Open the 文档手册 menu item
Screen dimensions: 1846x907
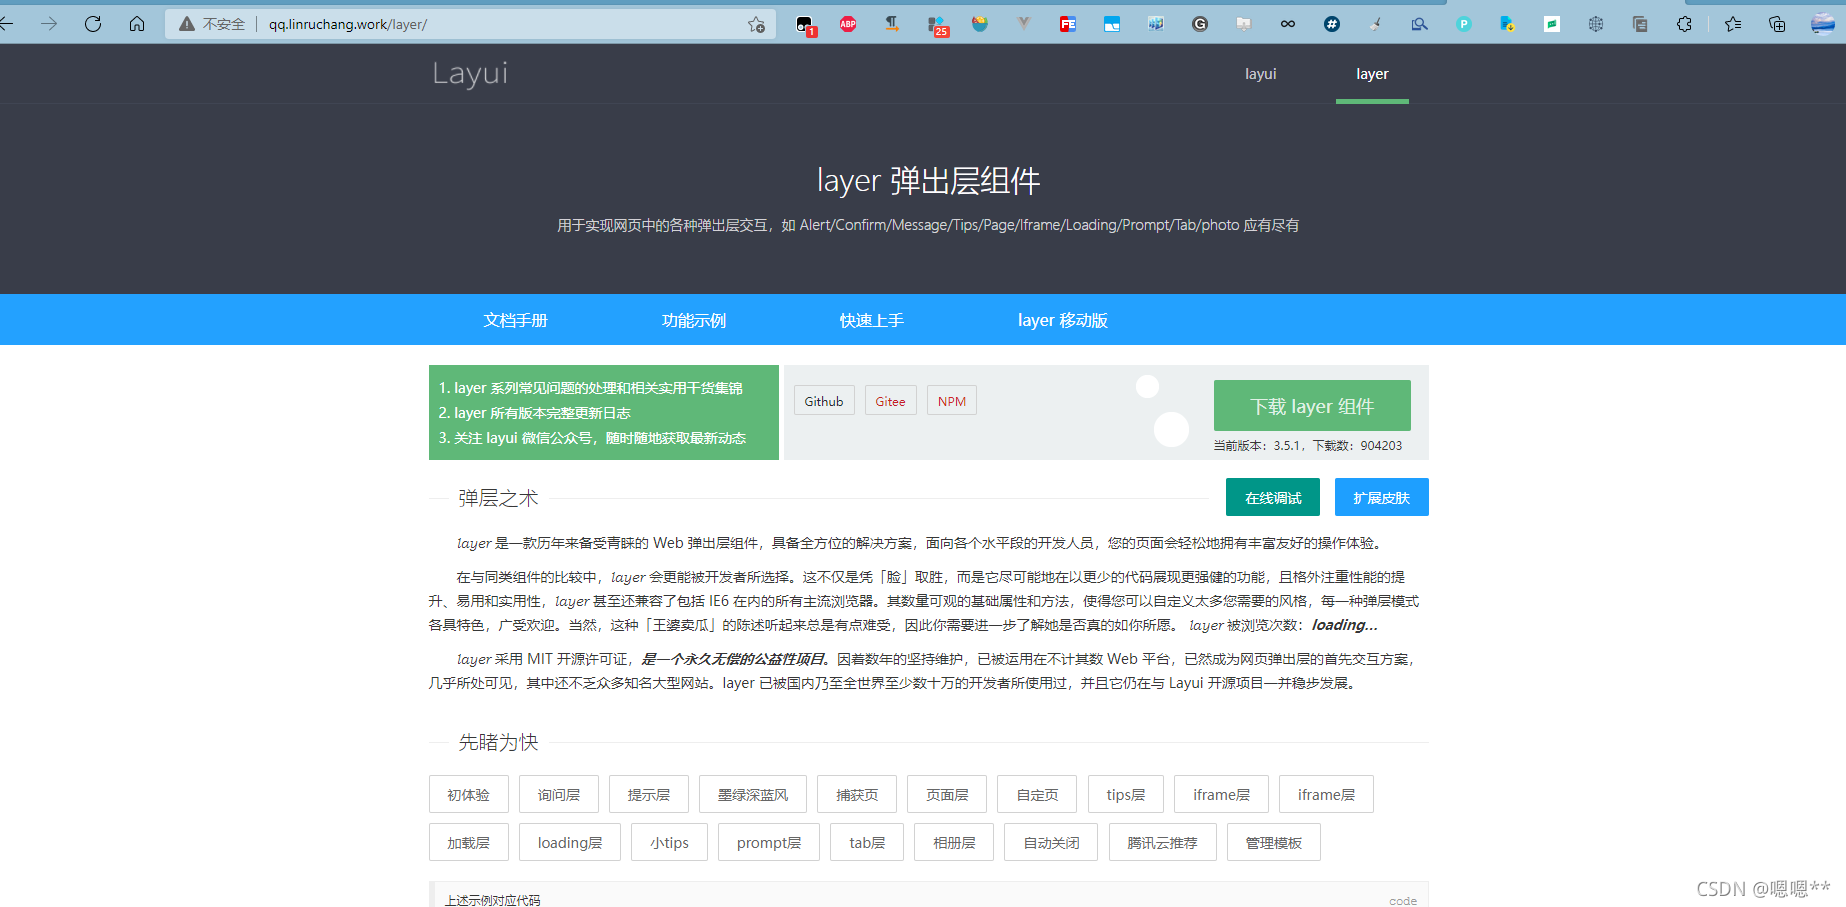(x=516, y=320)
